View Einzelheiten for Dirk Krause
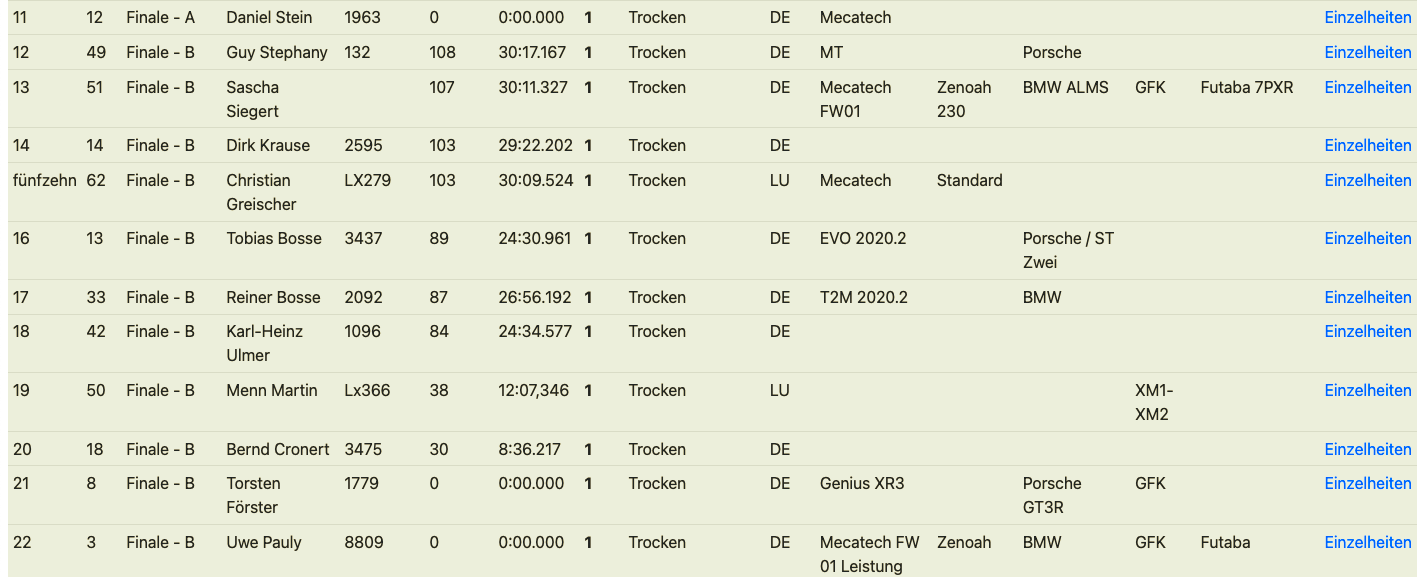The width and height of the screenshot is (1424, 577). pos(1367,145)
